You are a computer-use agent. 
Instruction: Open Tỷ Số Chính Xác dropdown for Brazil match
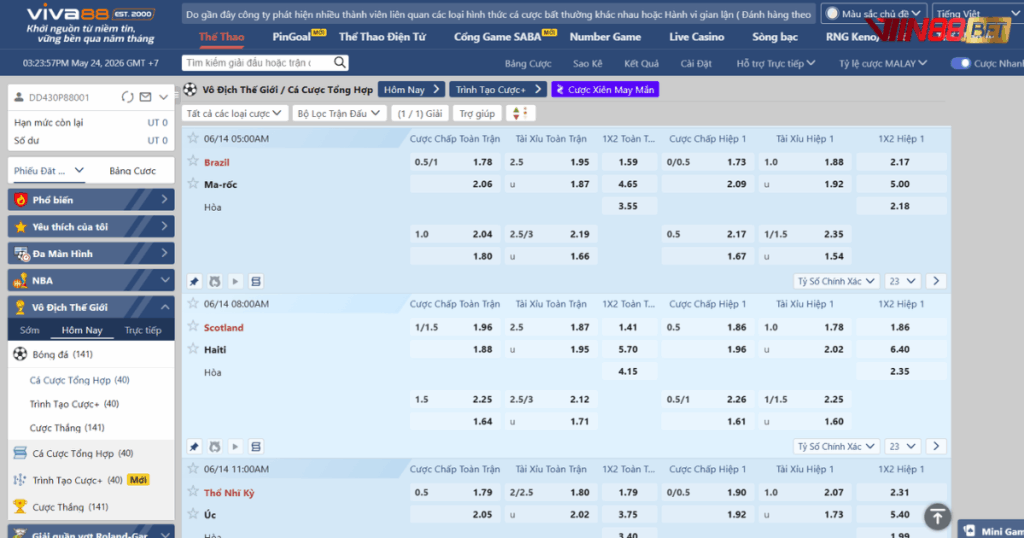(836, 281)
